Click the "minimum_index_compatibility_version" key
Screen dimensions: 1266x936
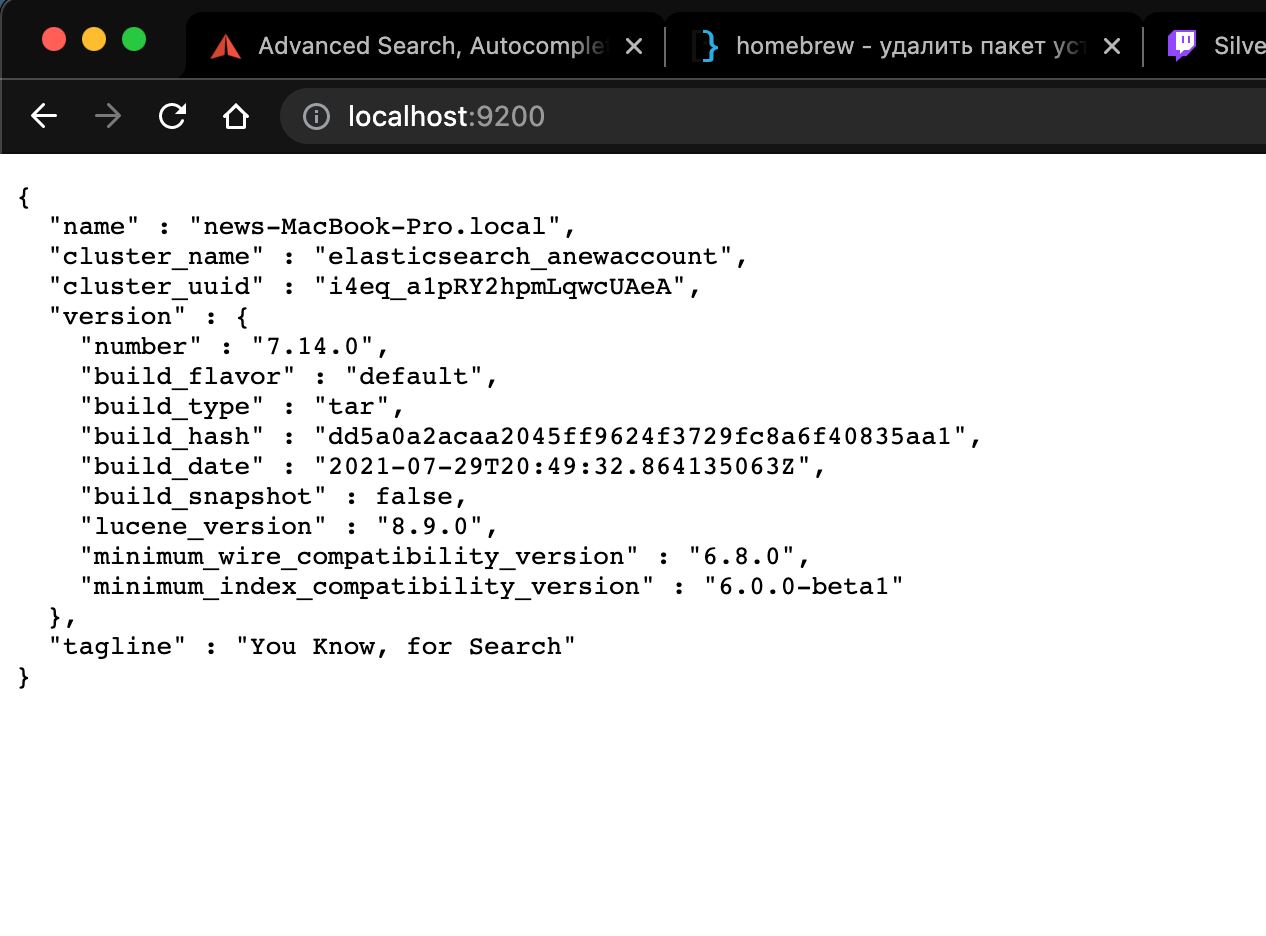(367, 586)
